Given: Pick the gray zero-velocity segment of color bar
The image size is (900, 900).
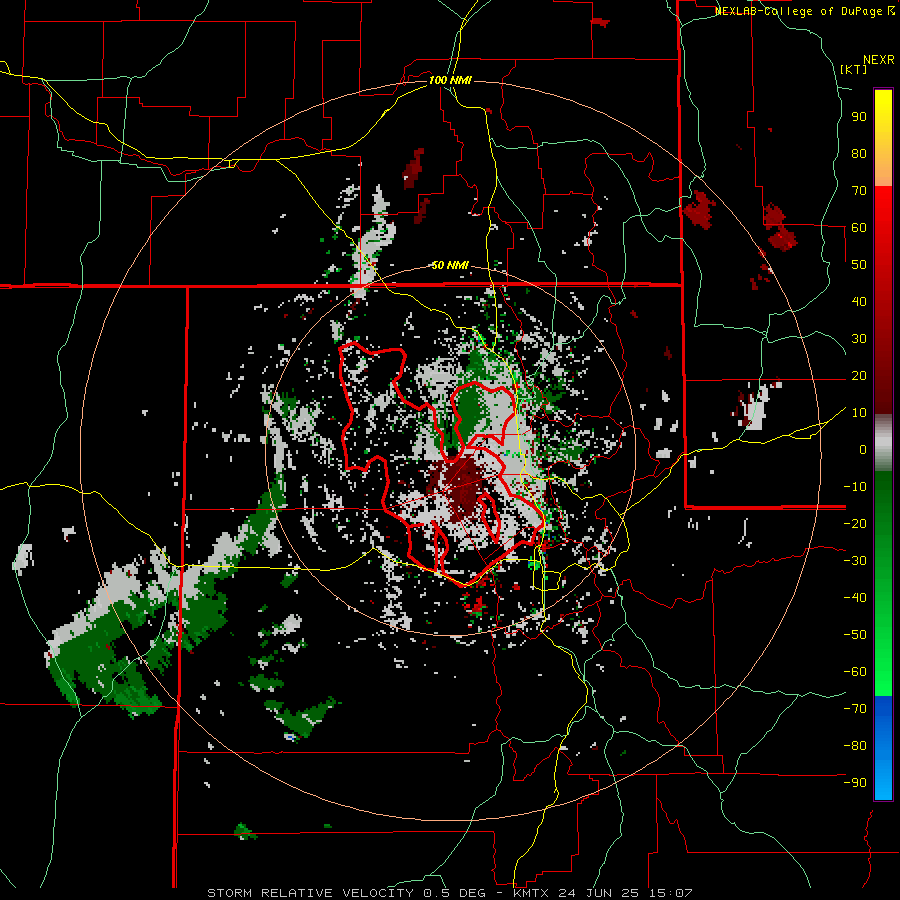Looking at the screenshot, I should (x=883, y=443).
